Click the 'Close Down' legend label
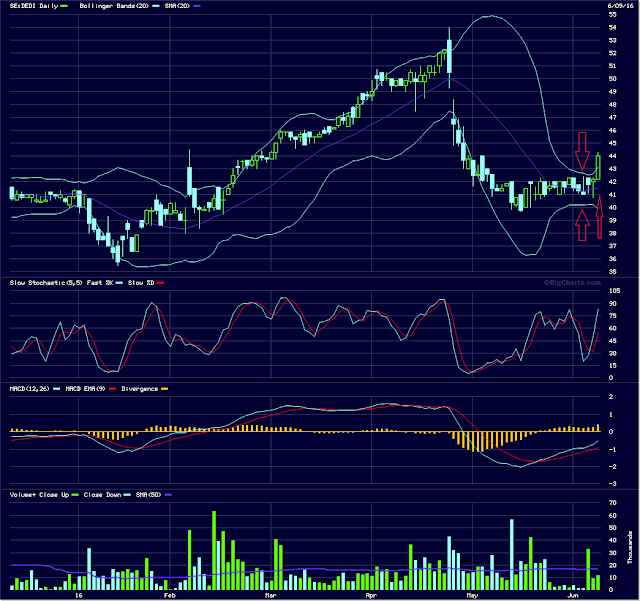The width and height of the screenshot is (640, 601). click(102, 495)
